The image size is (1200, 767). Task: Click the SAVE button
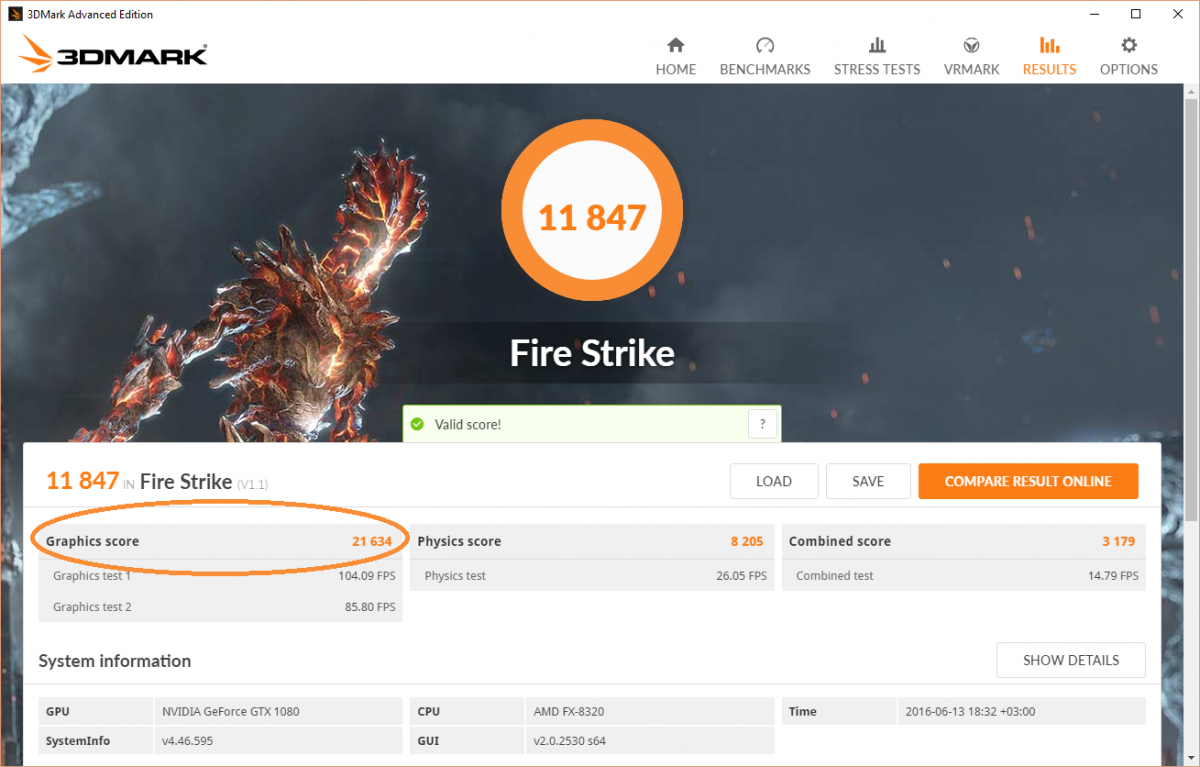point(868,481)
